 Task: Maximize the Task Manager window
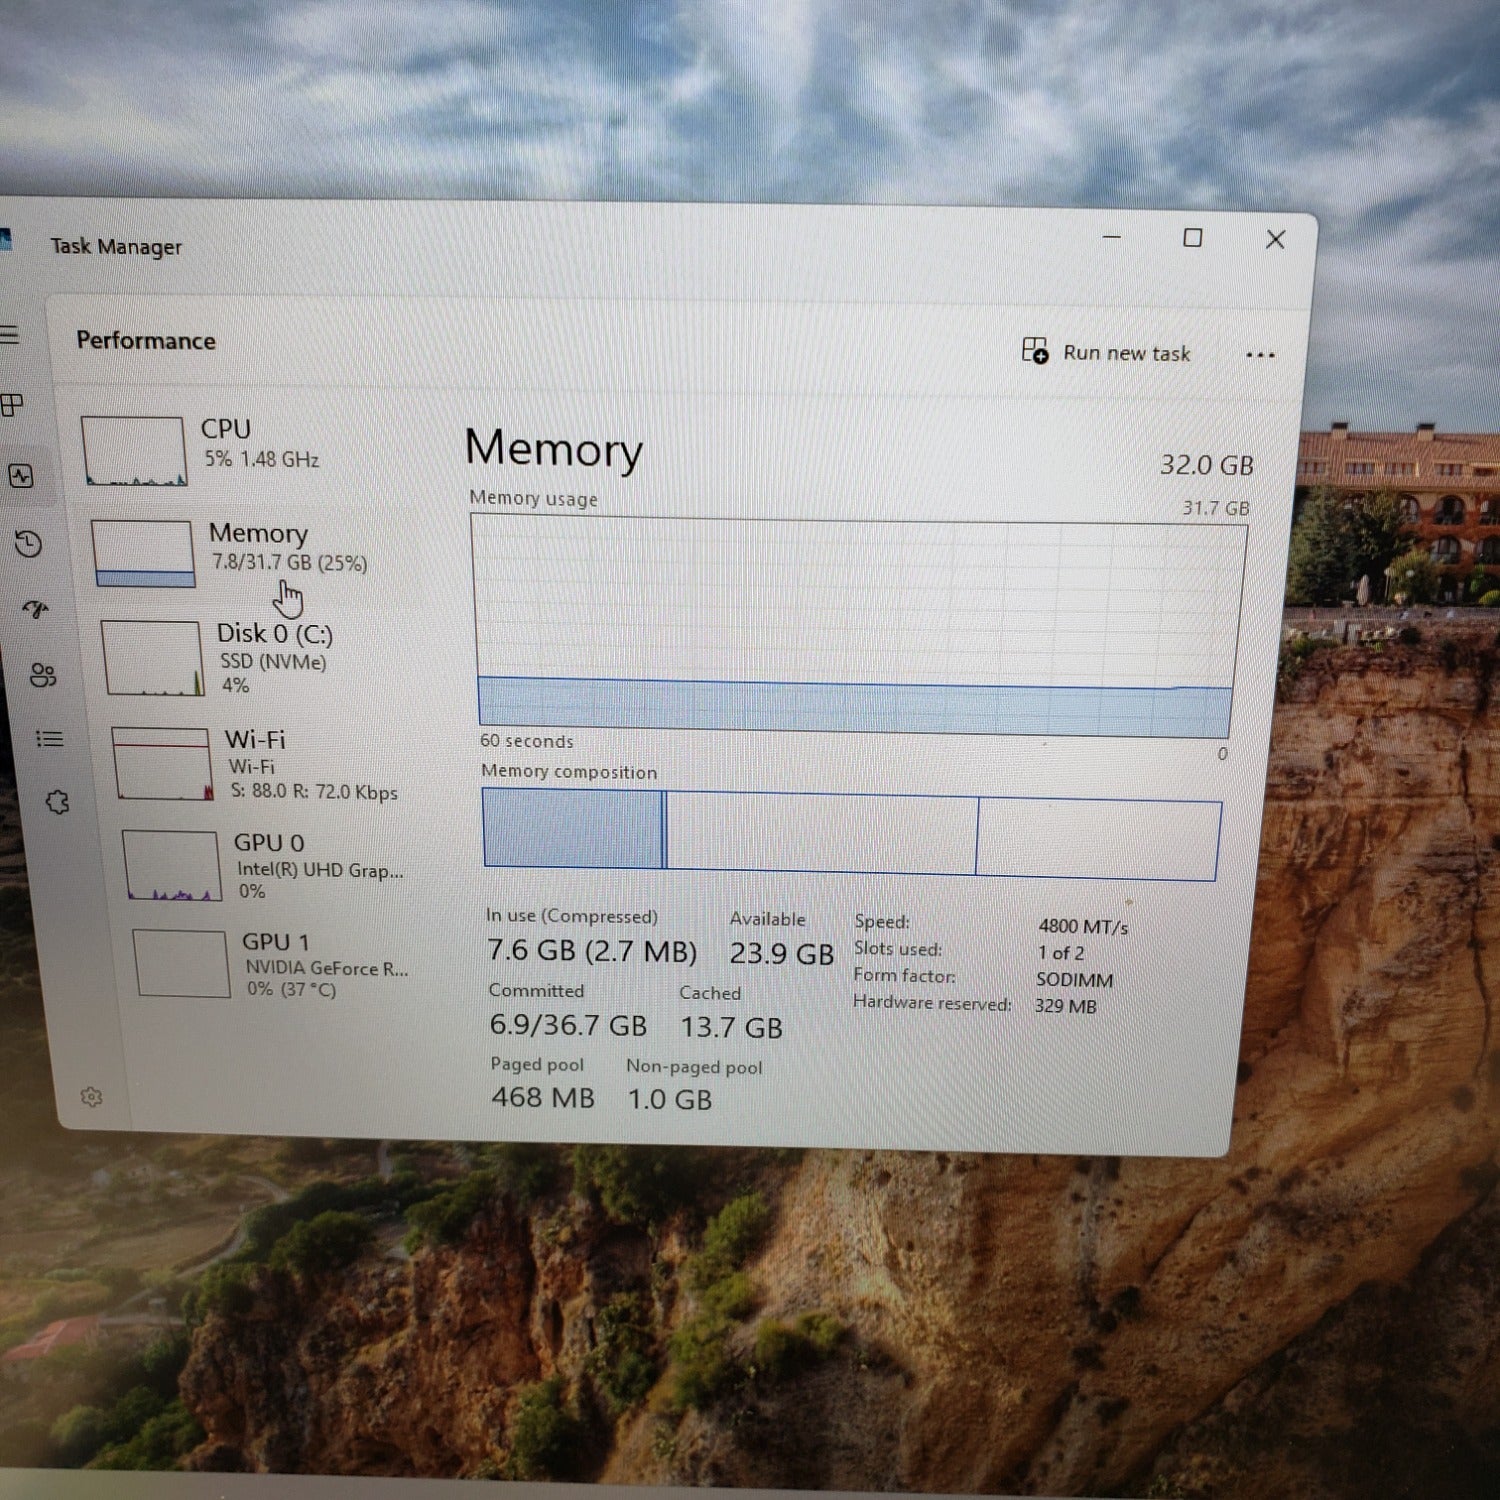point(1192,238)
